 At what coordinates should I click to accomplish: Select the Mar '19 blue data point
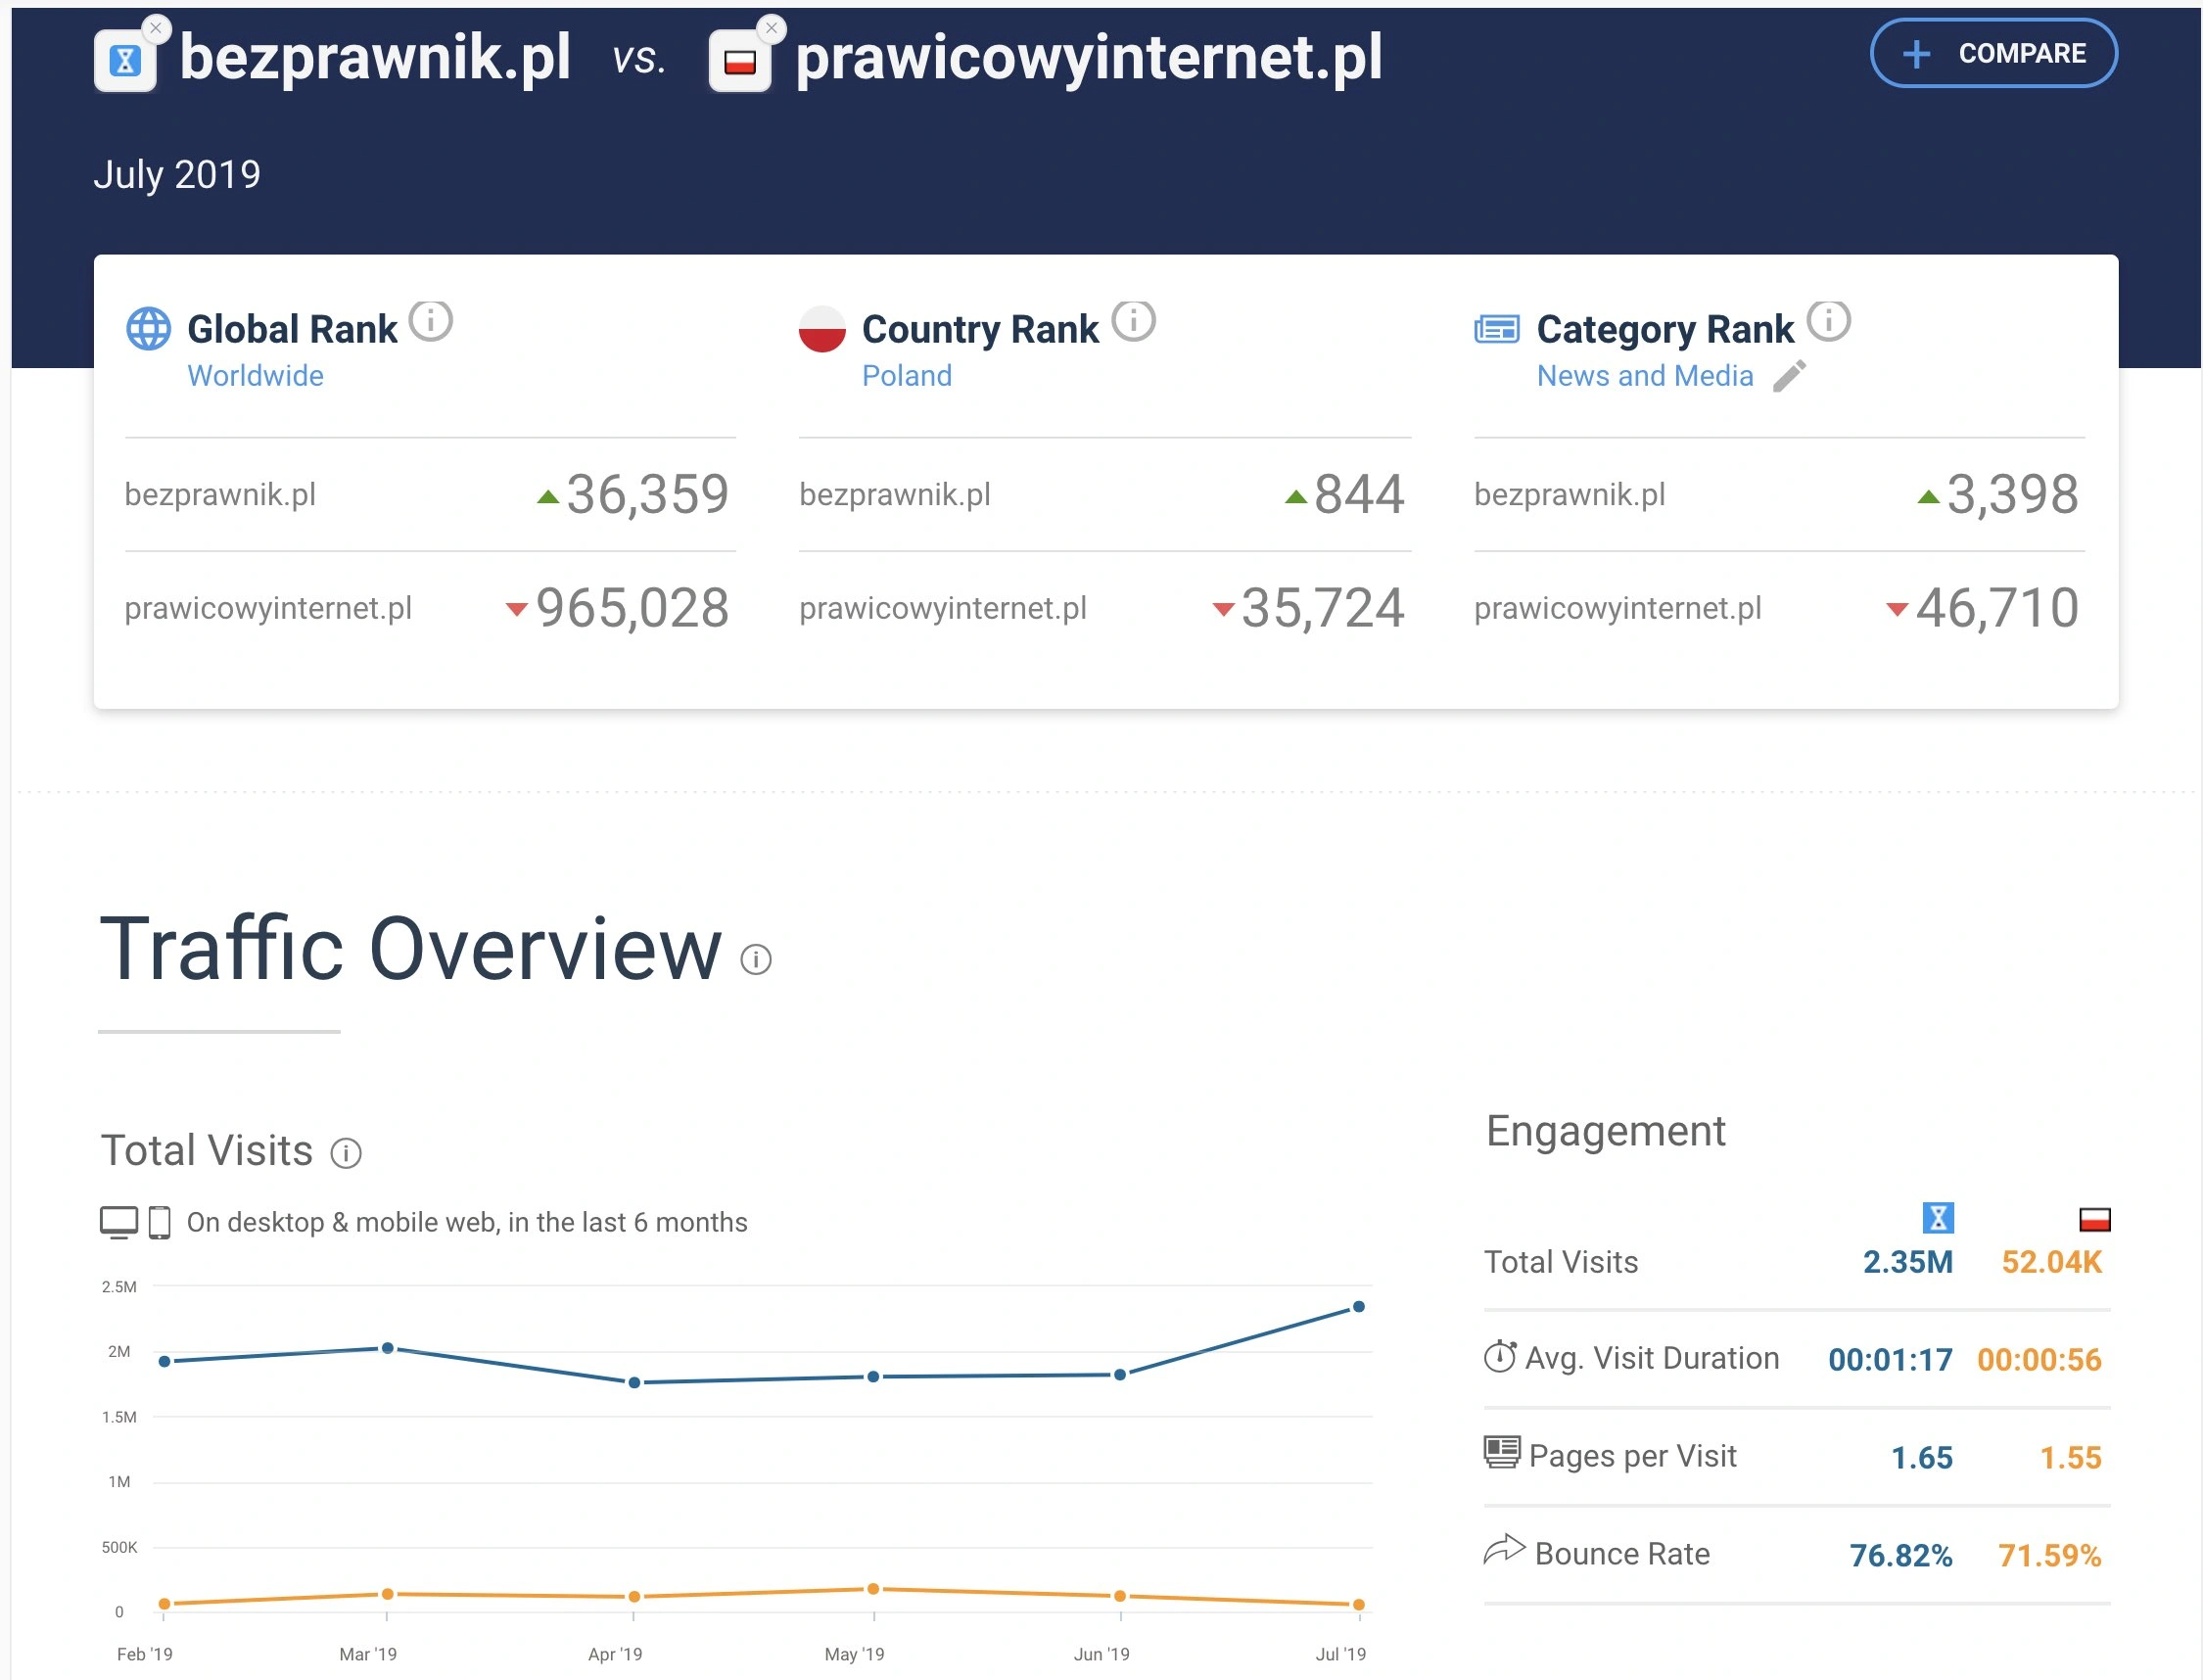tap(388, 1348)
